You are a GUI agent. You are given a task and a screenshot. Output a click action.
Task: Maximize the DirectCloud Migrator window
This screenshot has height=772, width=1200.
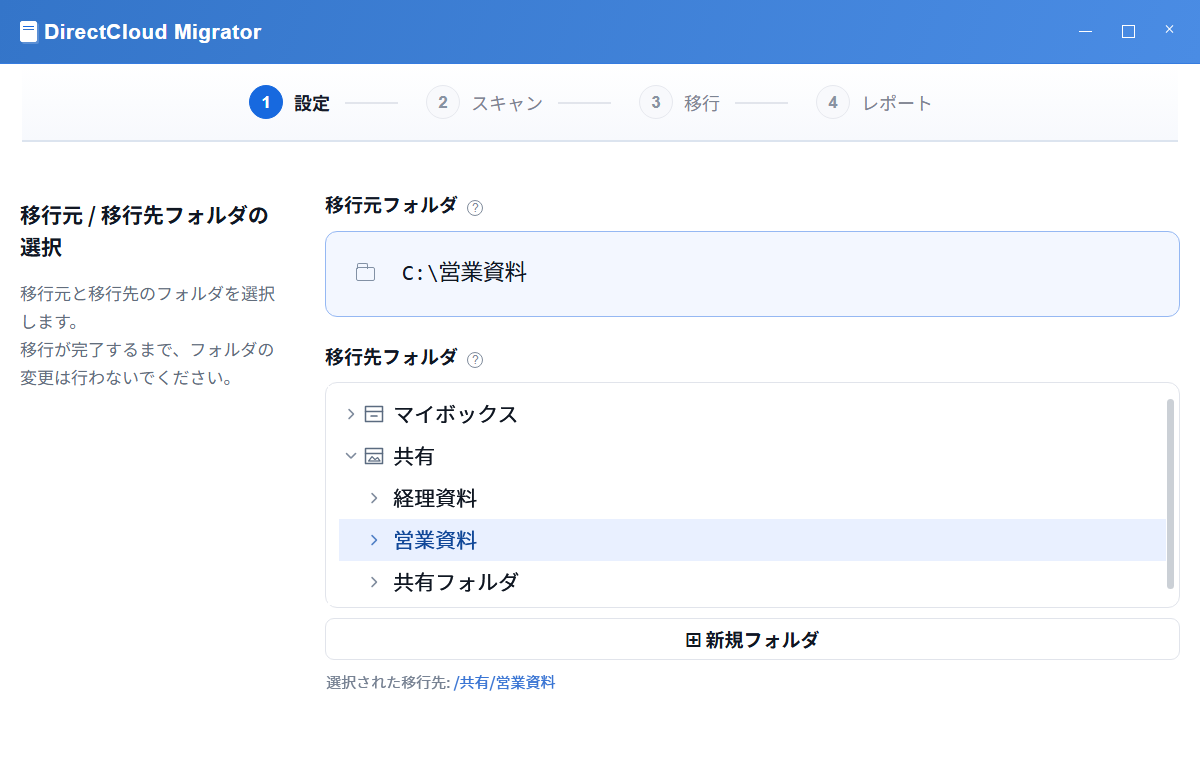[1128, 31]
